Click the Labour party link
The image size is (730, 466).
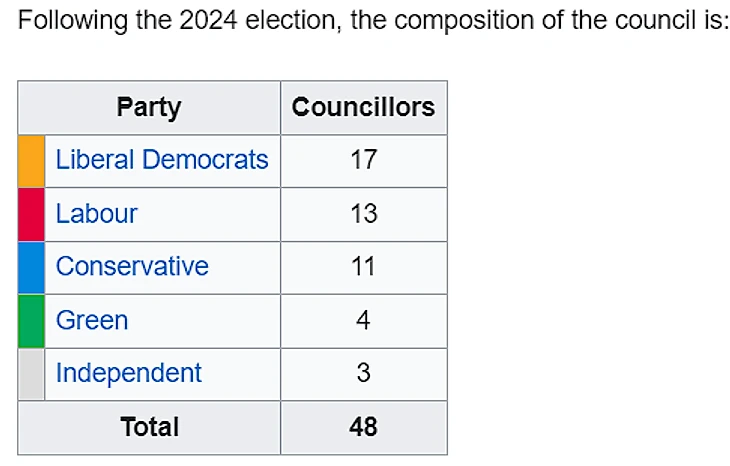tap(96, 214)
